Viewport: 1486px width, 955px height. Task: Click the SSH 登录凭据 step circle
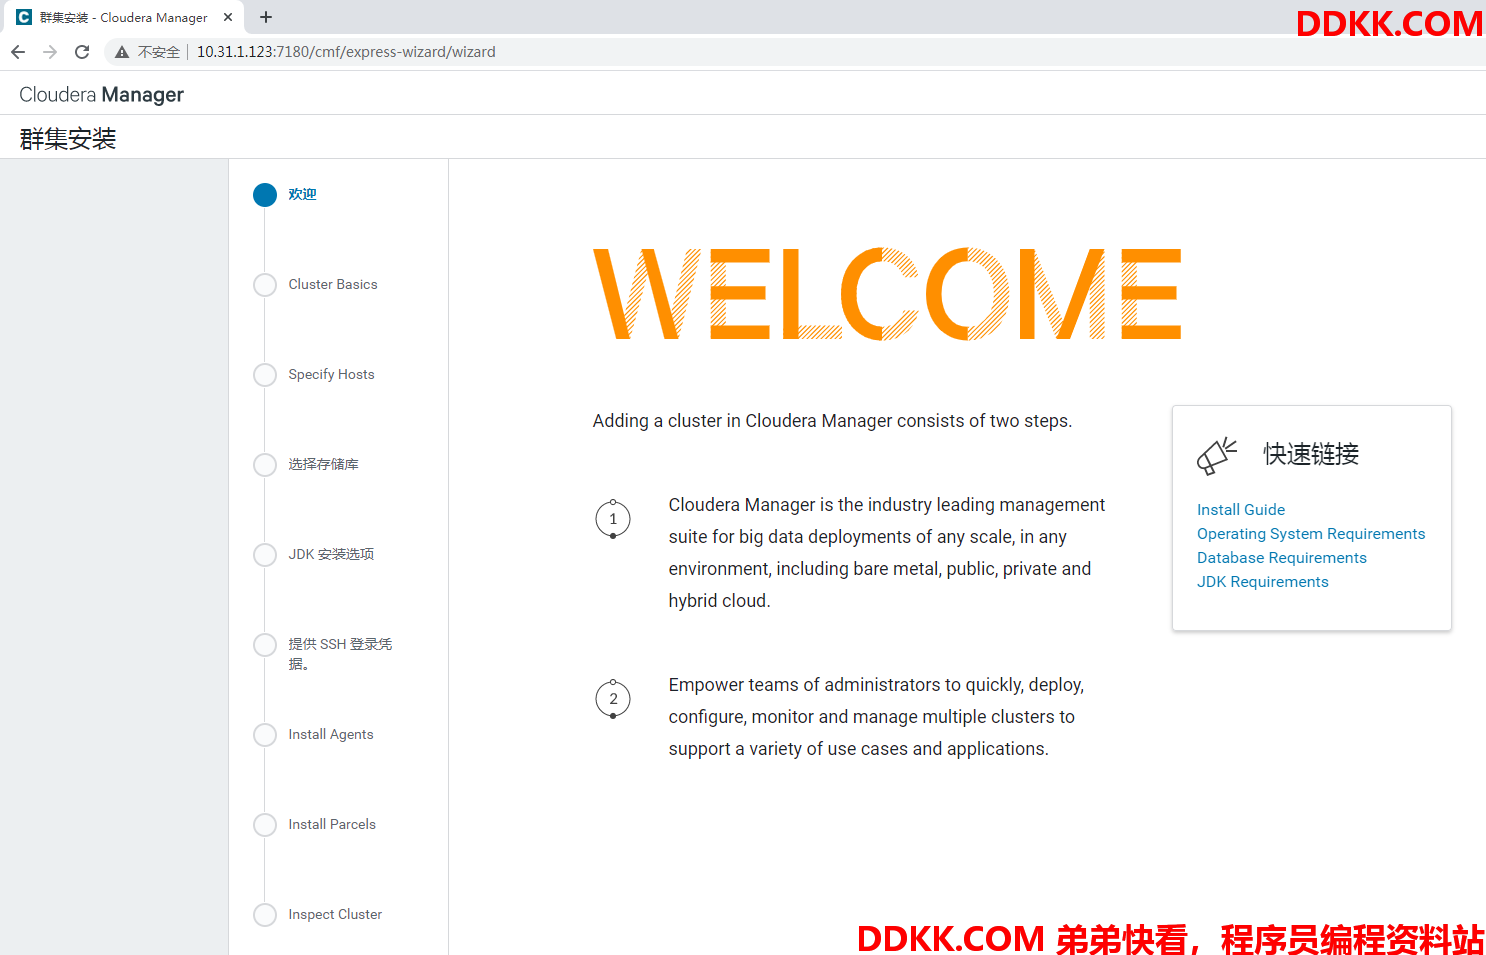pyautogui.click(x=265, y=645)
